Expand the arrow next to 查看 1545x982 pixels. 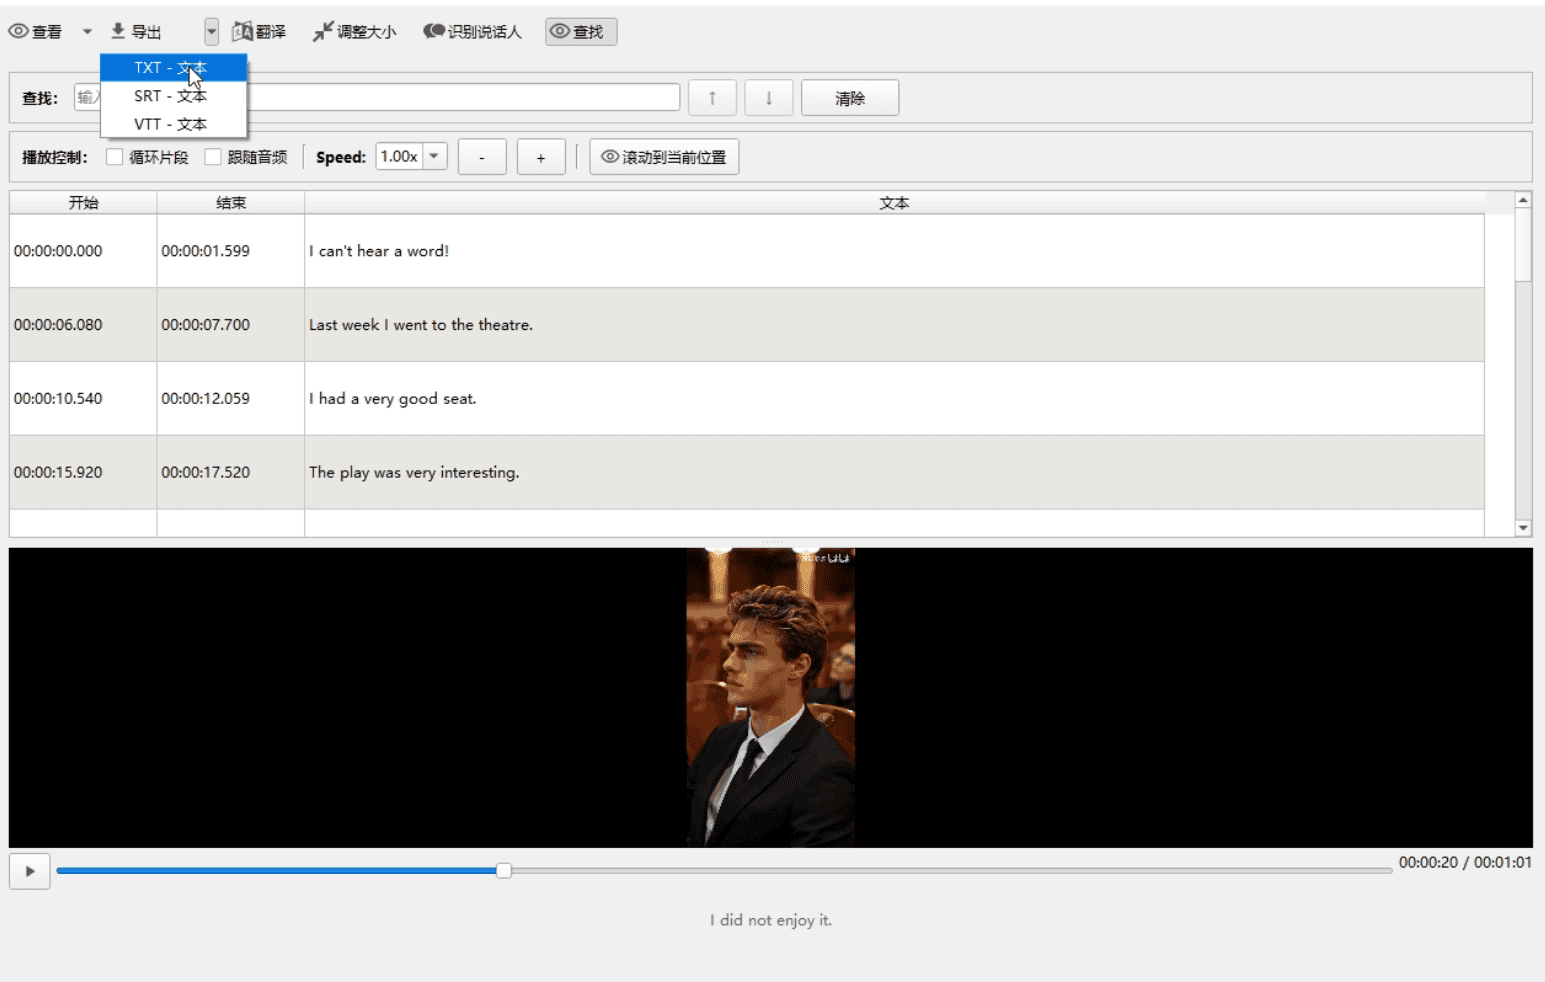pyautogui.click(x=87, y=32)
